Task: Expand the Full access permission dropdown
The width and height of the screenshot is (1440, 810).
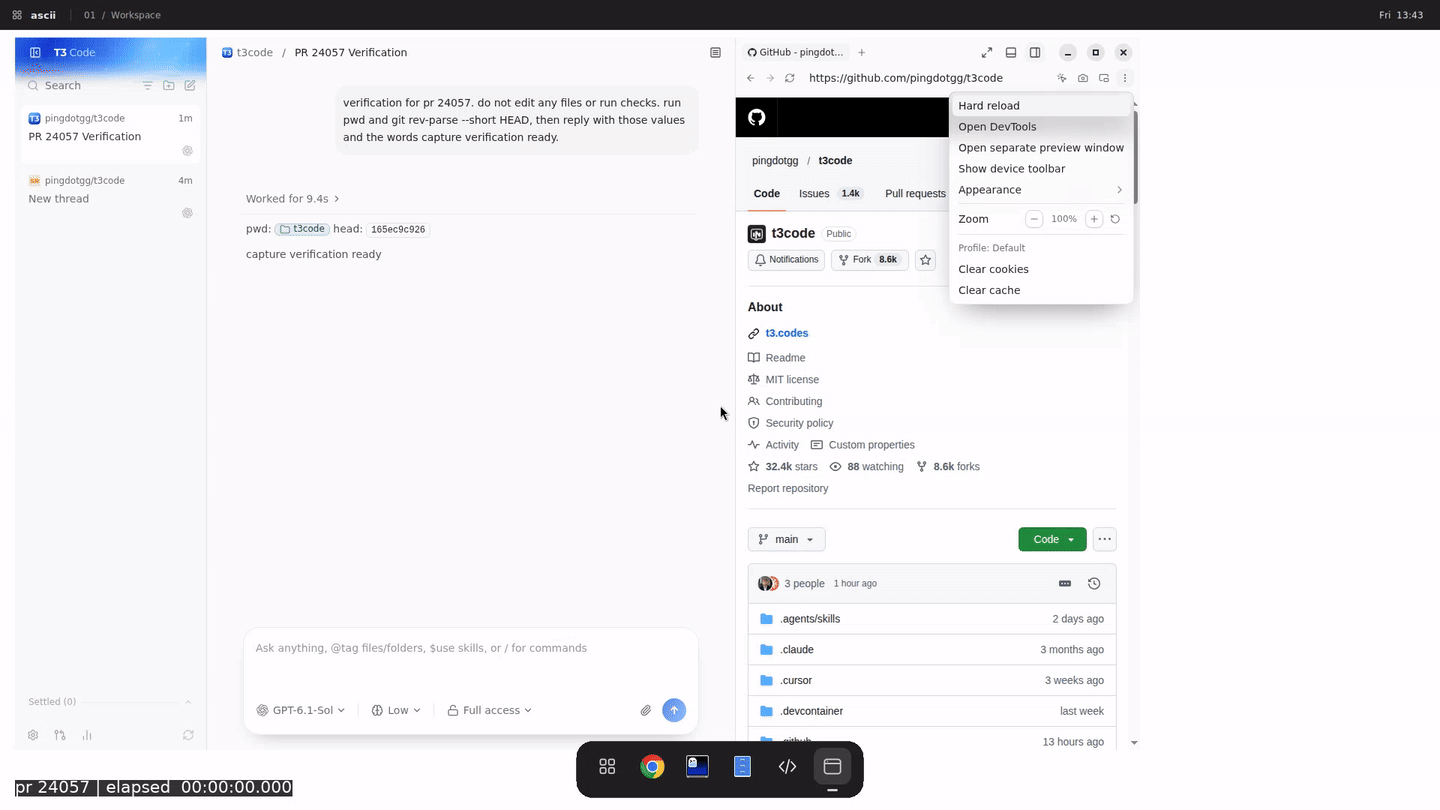Action: [x=489, y=710]
